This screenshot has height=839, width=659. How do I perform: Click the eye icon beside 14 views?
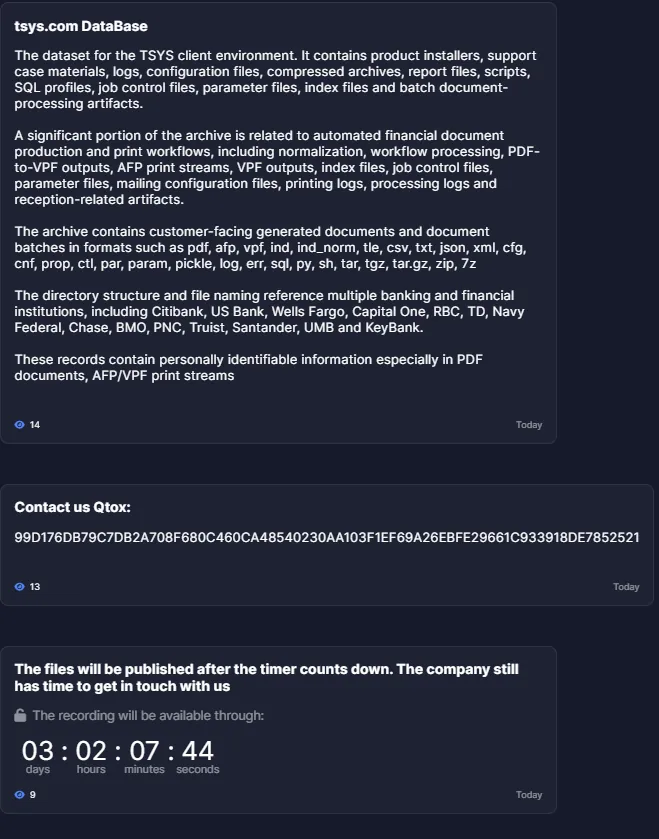(x=20, y=425)
